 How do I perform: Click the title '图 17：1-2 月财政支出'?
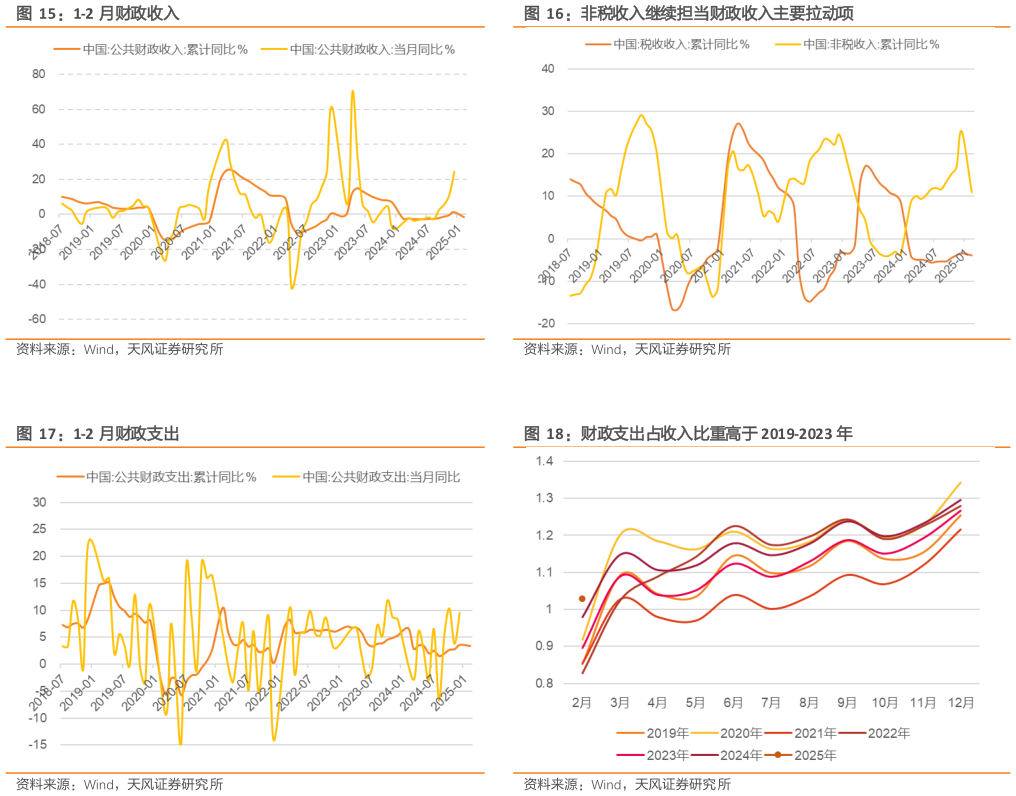click(98, 433)
